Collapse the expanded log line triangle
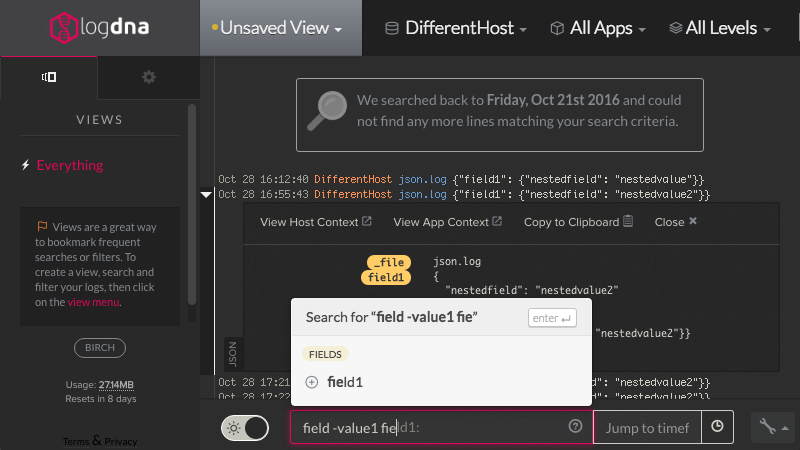800x450 pixels. [207, 195]
